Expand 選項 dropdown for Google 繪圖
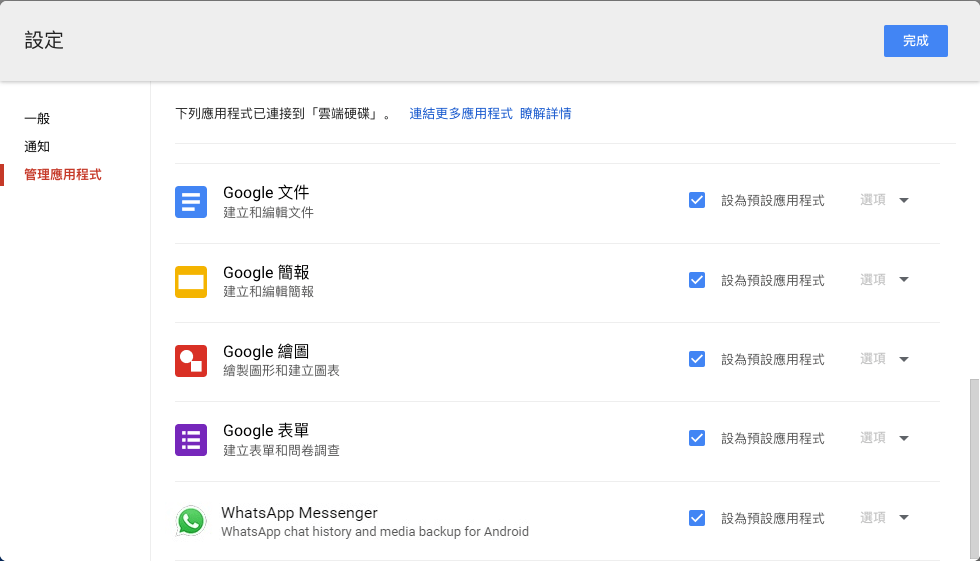This screenshot has height=561, width=980. point(884,359)
